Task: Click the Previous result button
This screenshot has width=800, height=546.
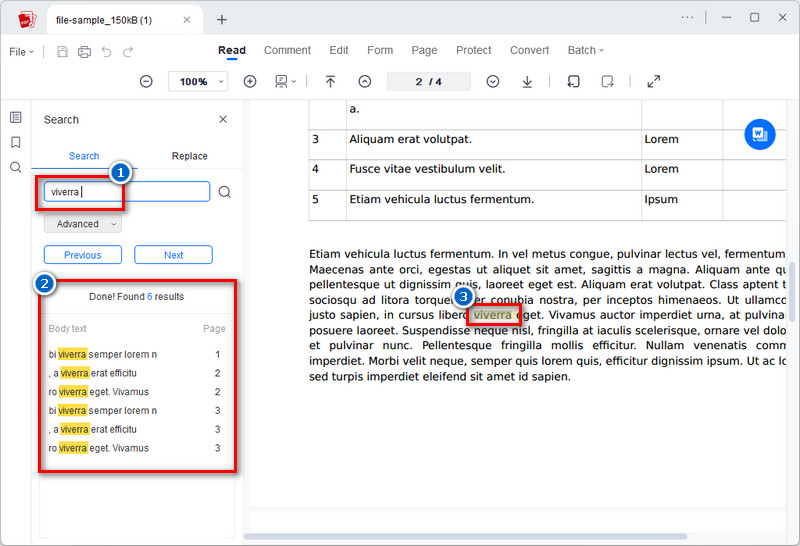Action: 83,255
